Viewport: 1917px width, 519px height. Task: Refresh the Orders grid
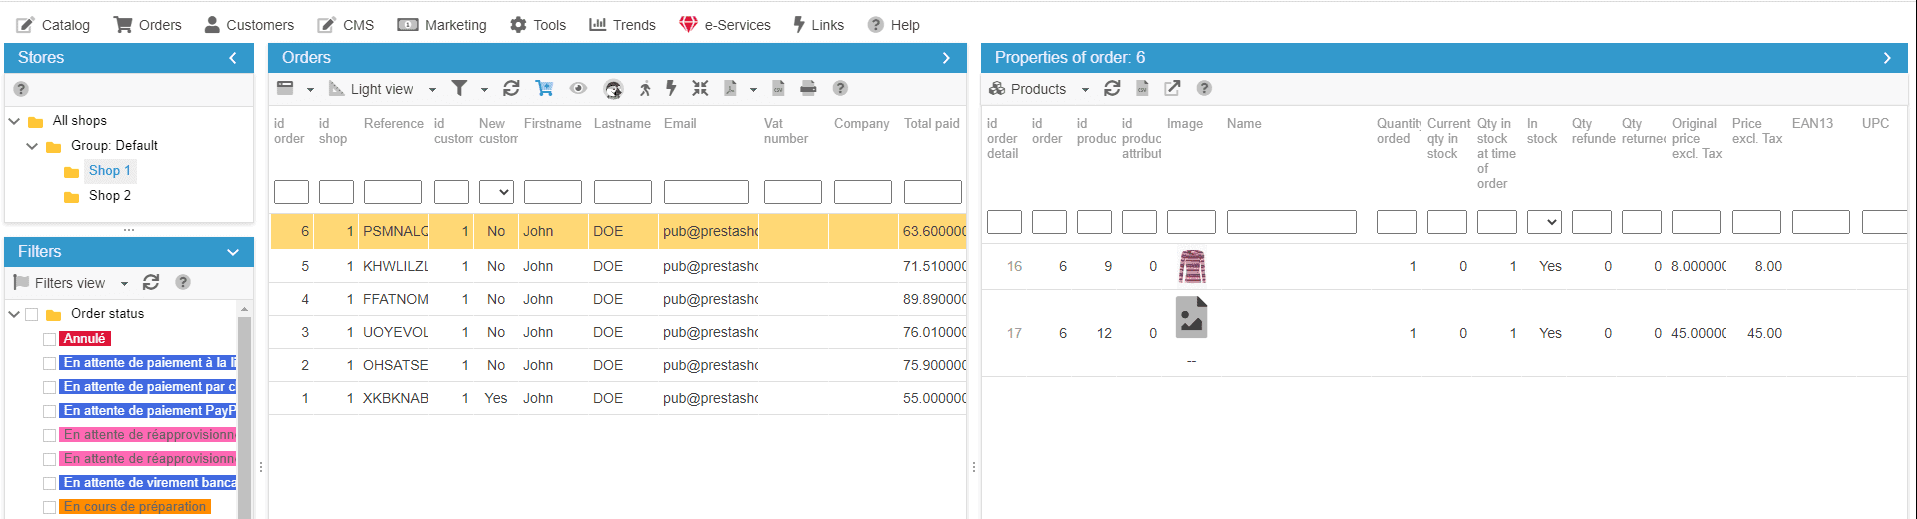pyautogui.click(x=511, y=89)
